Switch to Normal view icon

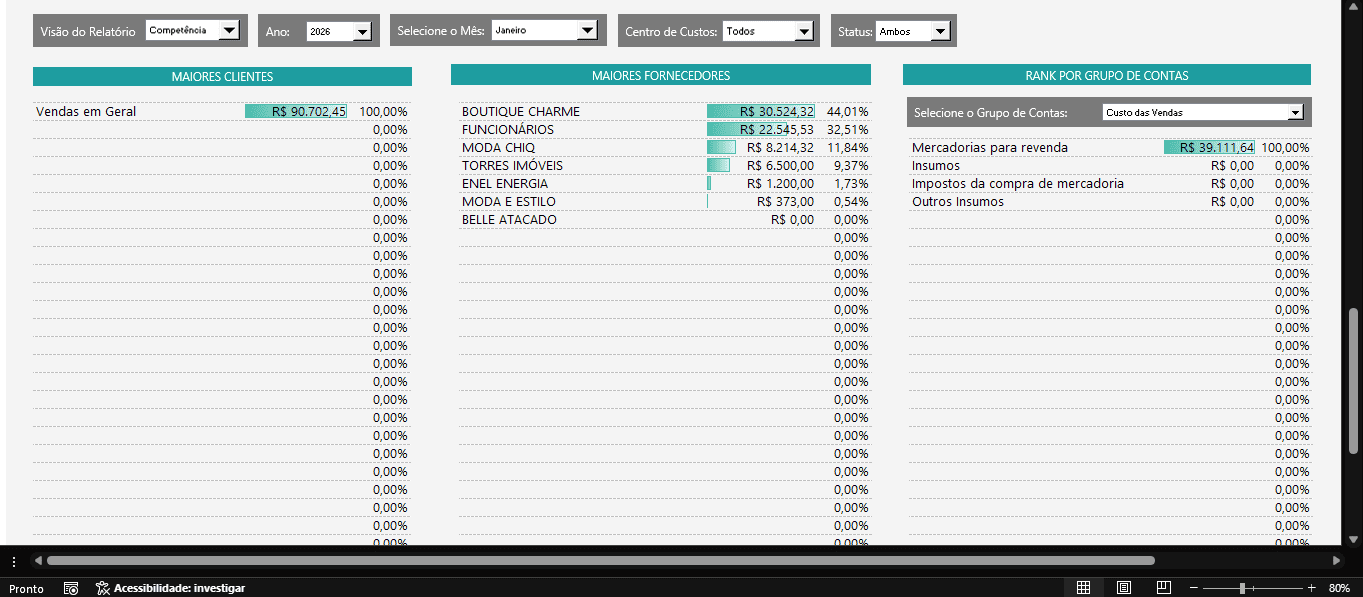[1083, 588]
